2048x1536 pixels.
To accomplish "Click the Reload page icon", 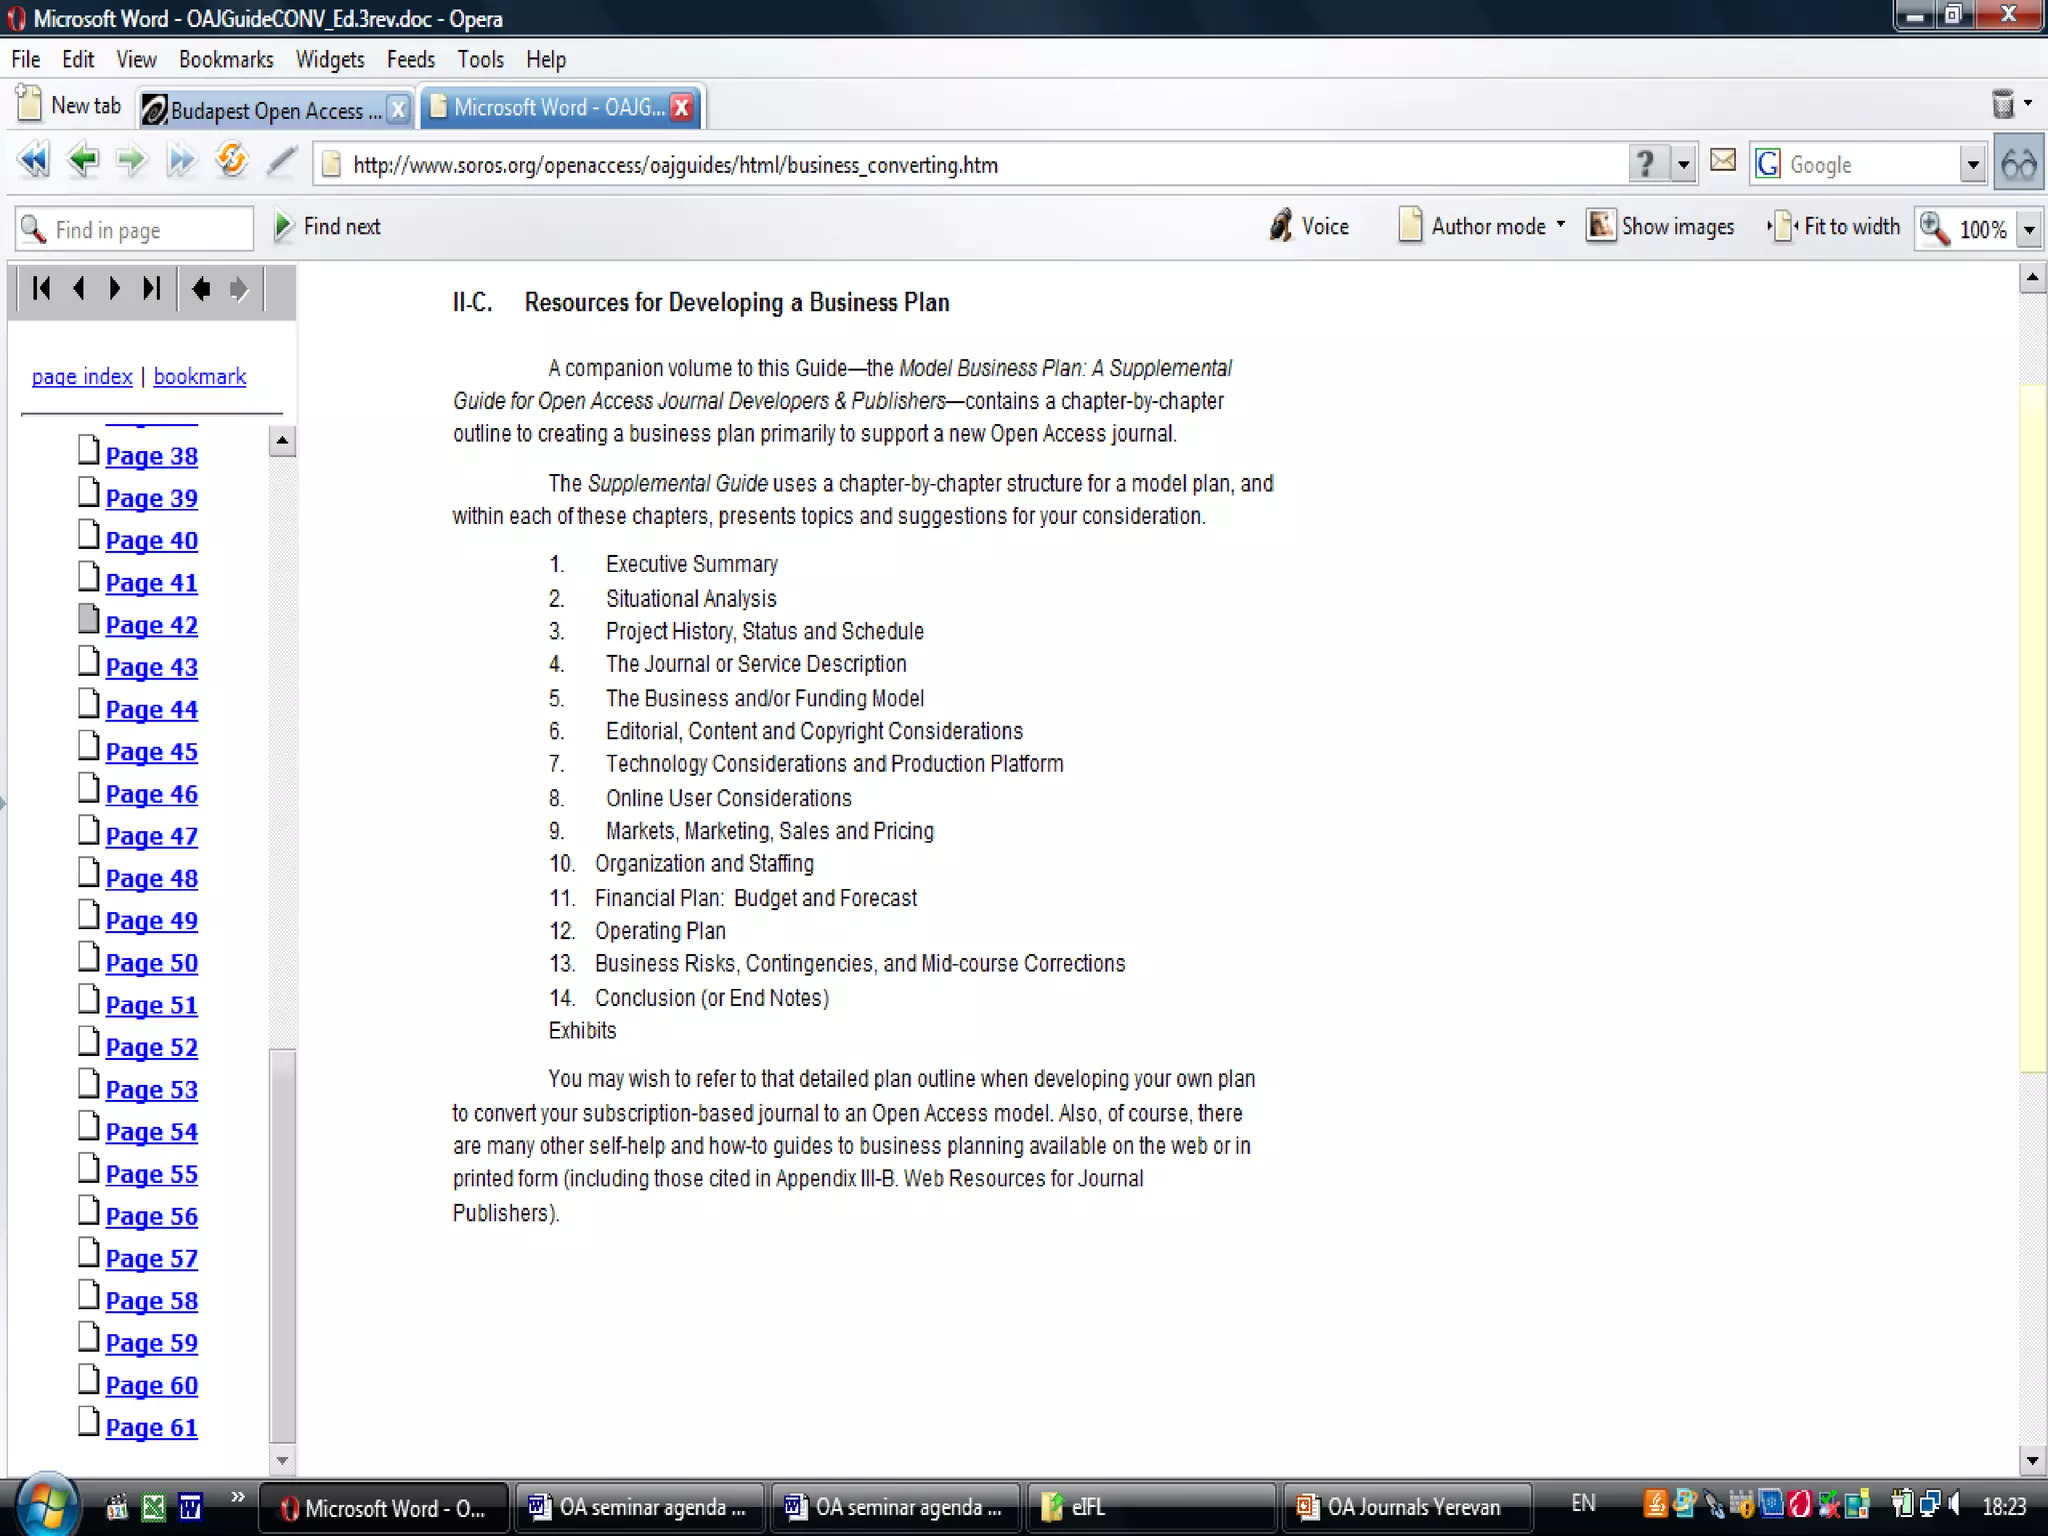I will (231, 161).
